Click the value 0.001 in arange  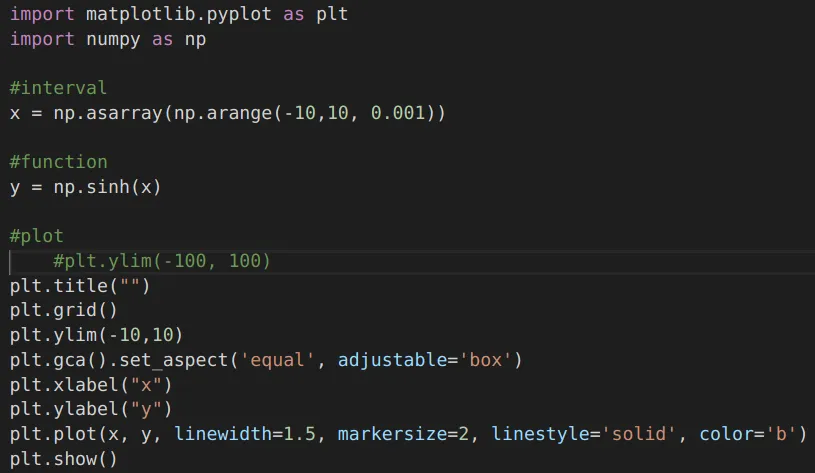(398, 113)
